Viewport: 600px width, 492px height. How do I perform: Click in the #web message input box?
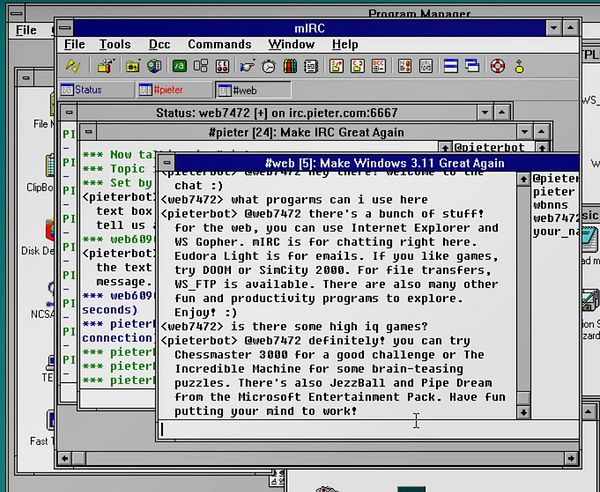coord(369,429)
